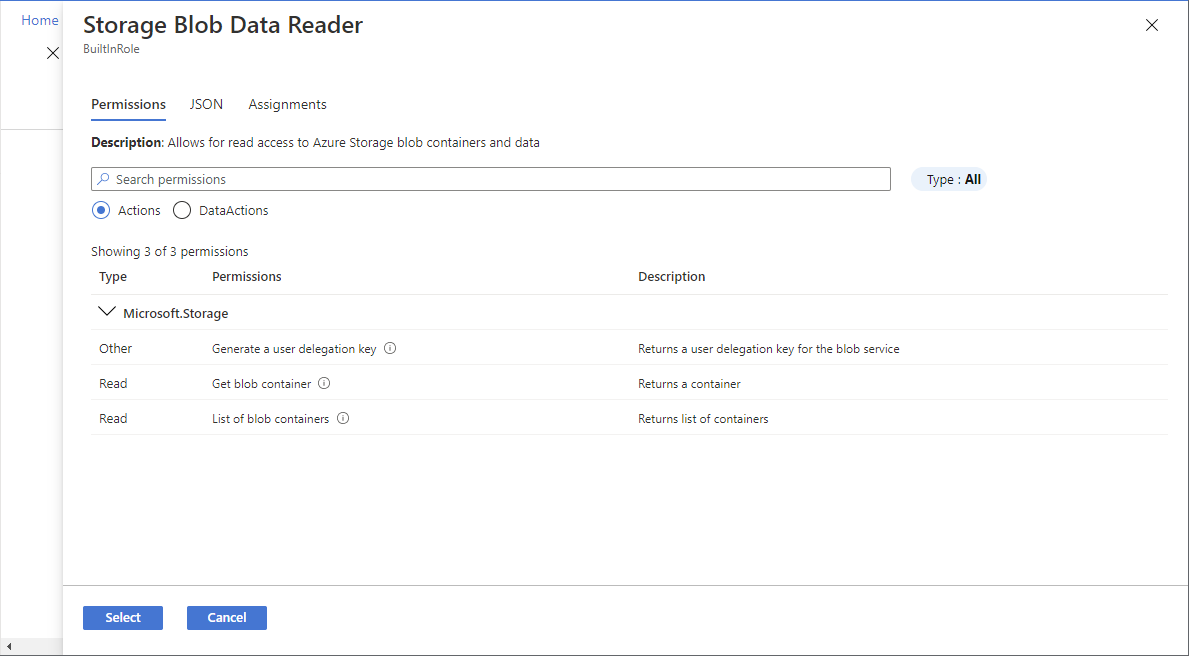Select the Actions radio button
The width and height of the screenshot is (1189, 656).
(x=100, y=210)
